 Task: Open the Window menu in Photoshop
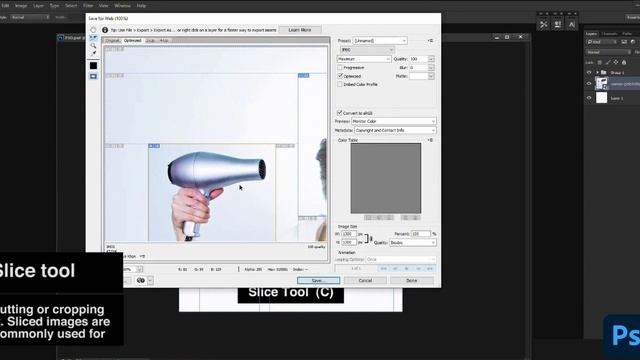[122, 6]
